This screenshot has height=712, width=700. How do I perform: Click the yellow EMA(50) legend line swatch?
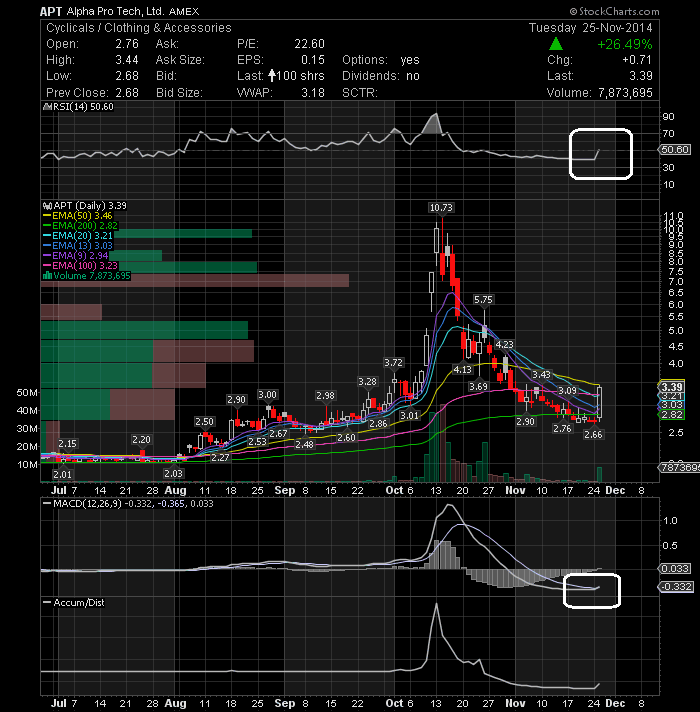(x=47, y=216)
